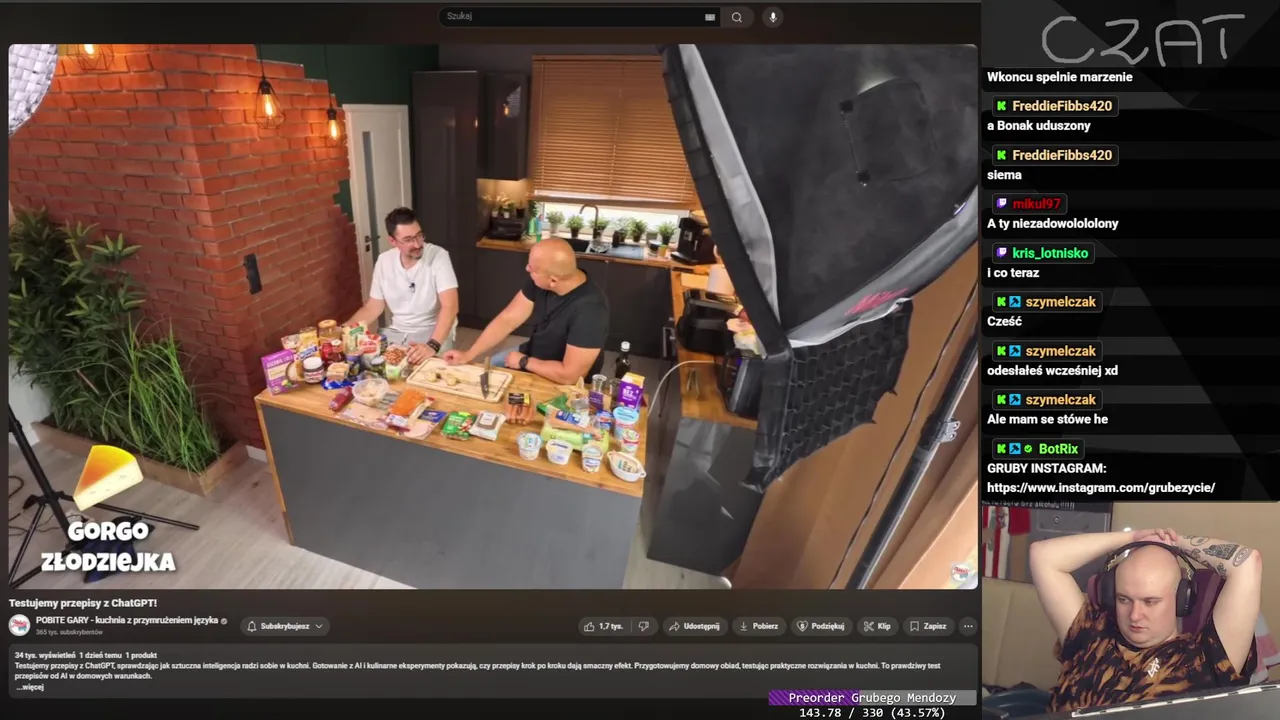Start voice search with microphone icon

pyautogui.click(x=772, y=17)
